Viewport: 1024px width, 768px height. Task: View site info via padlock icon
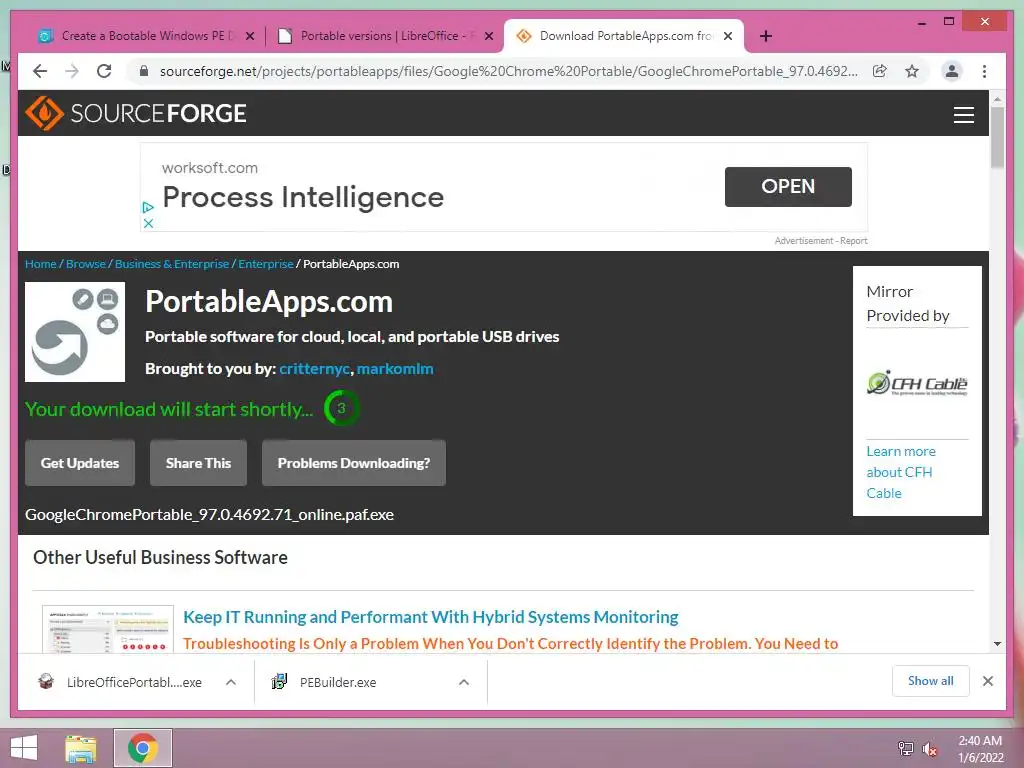point(144,71)
